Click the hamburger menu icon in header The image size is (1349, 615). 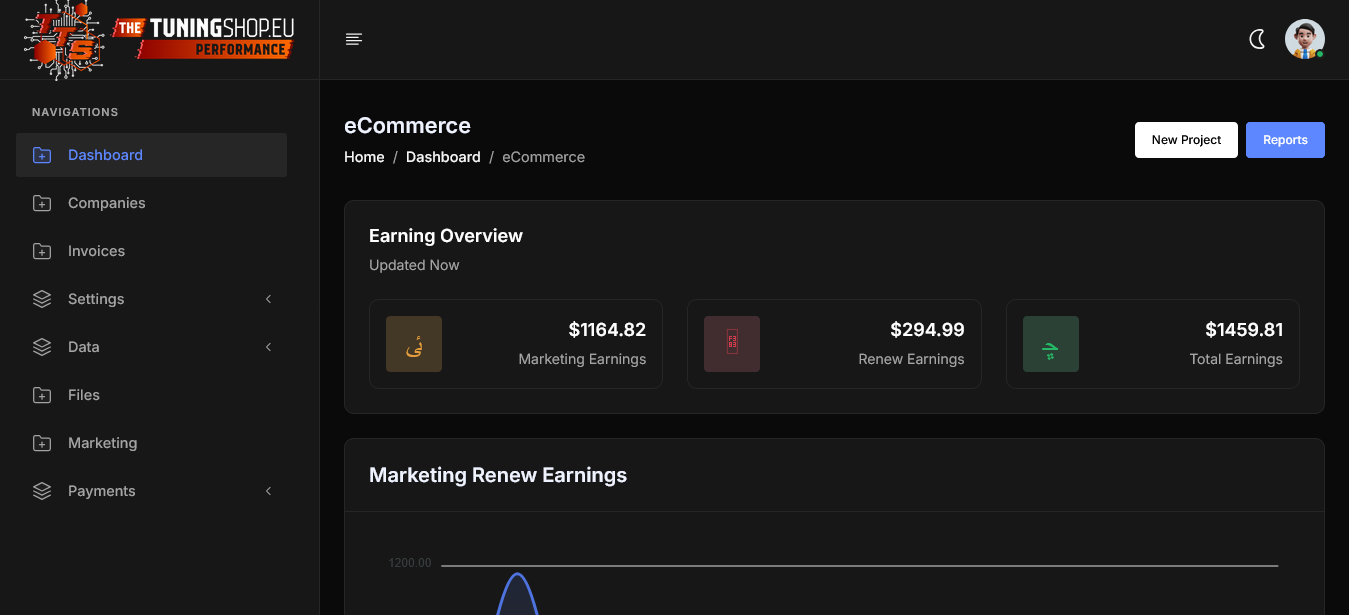353,39
